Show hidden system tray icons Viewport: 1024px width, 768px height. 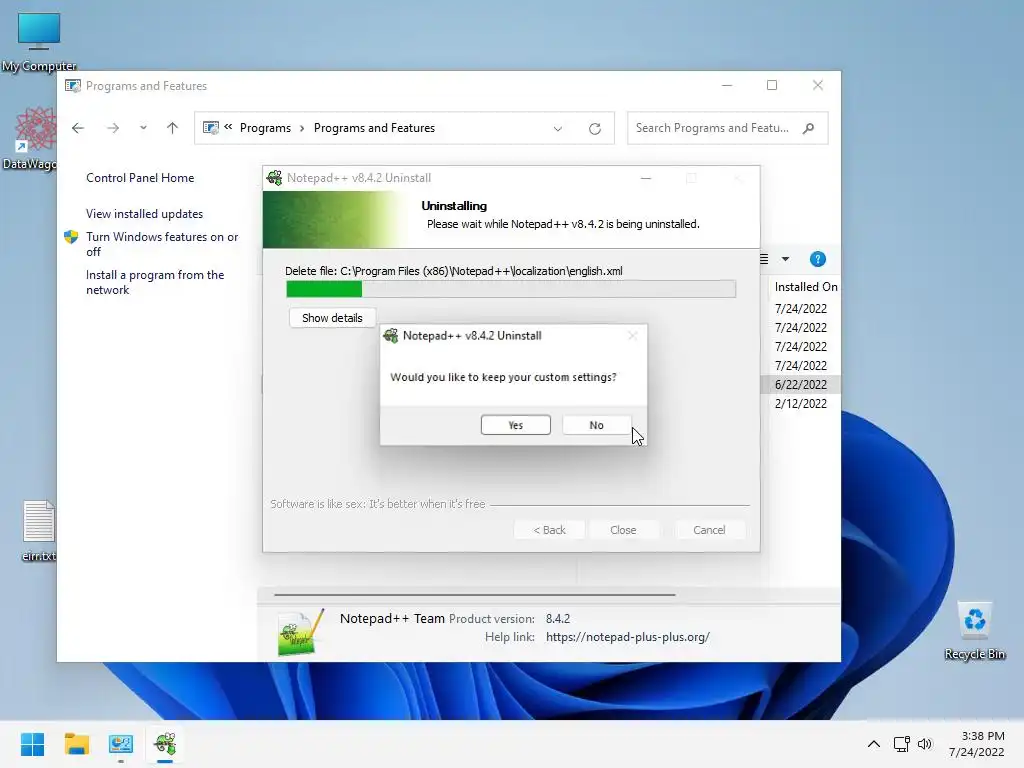coord(874,744)
